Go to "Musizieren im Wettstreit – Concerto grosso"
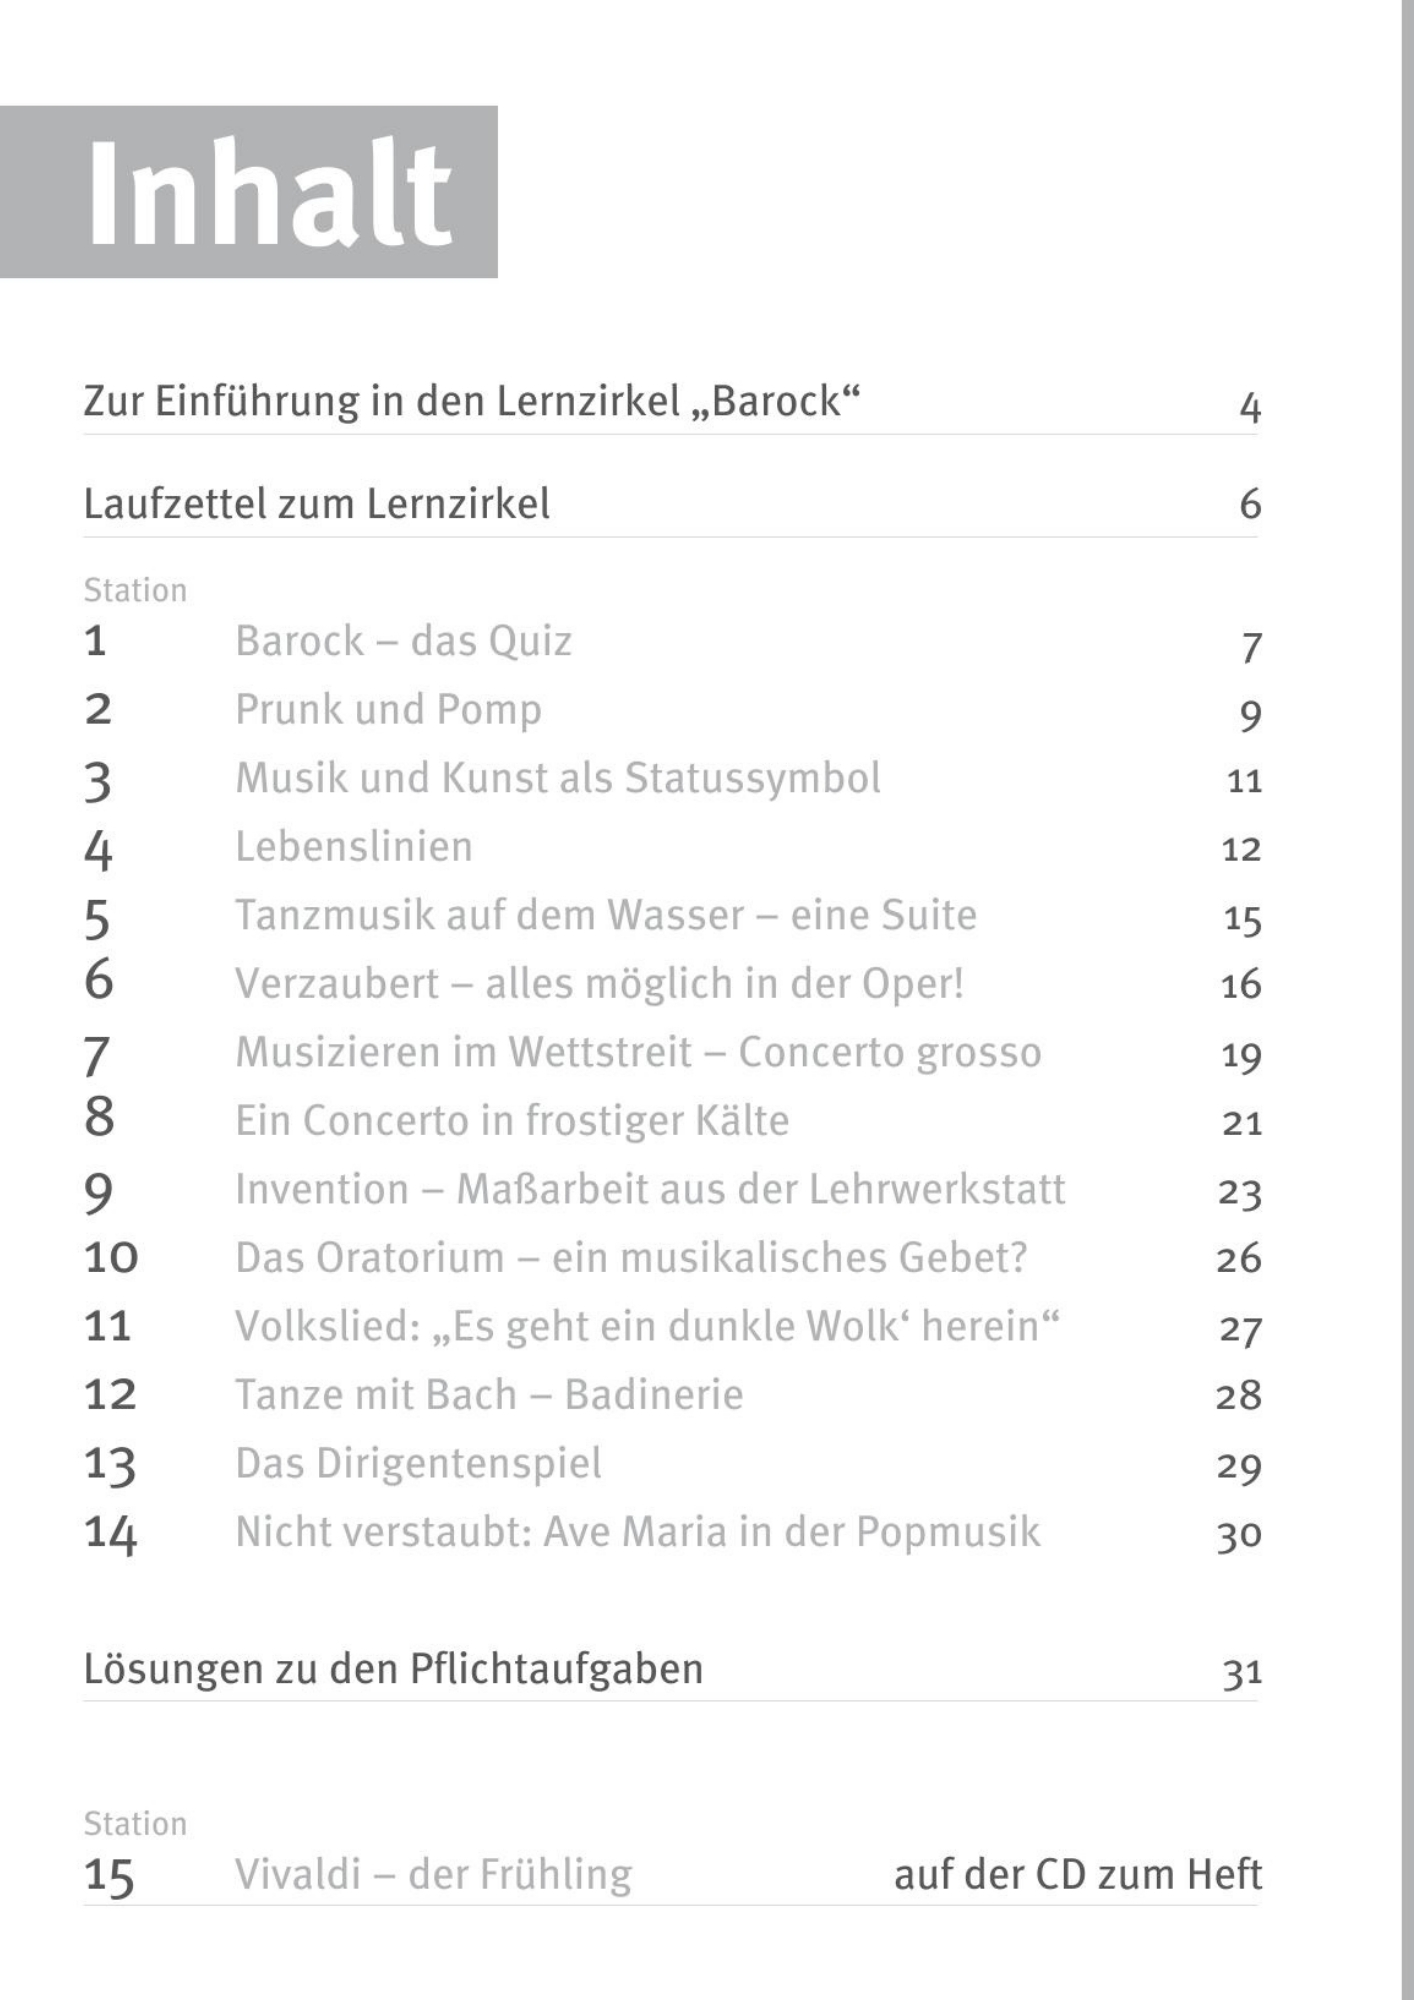Screen dimensions: 1414x2000 (x=638, y=1052)
